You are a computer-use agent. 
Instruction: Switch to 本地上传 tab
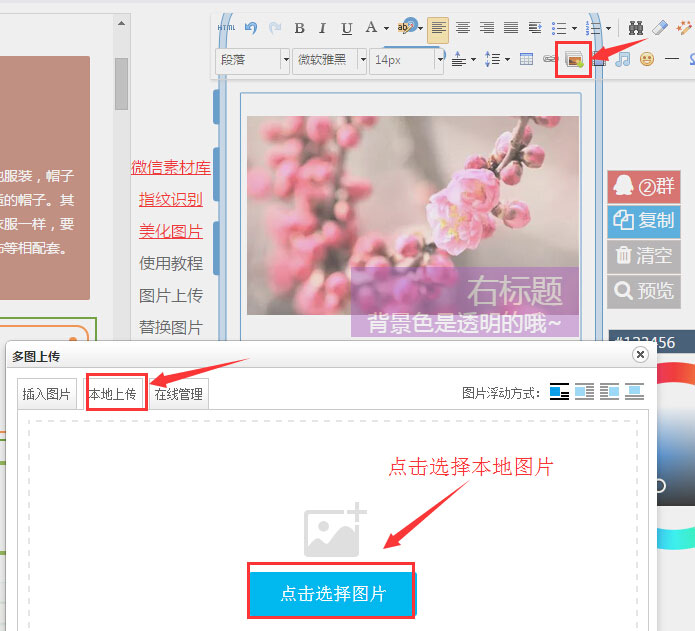[x=113, y=394]
